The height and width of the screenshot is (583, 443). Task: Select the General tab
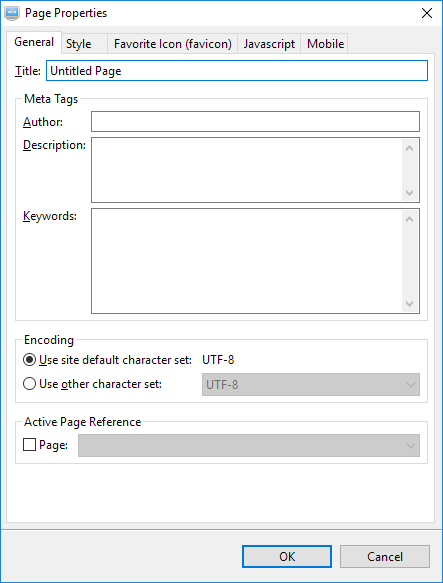tap(34, 42)
